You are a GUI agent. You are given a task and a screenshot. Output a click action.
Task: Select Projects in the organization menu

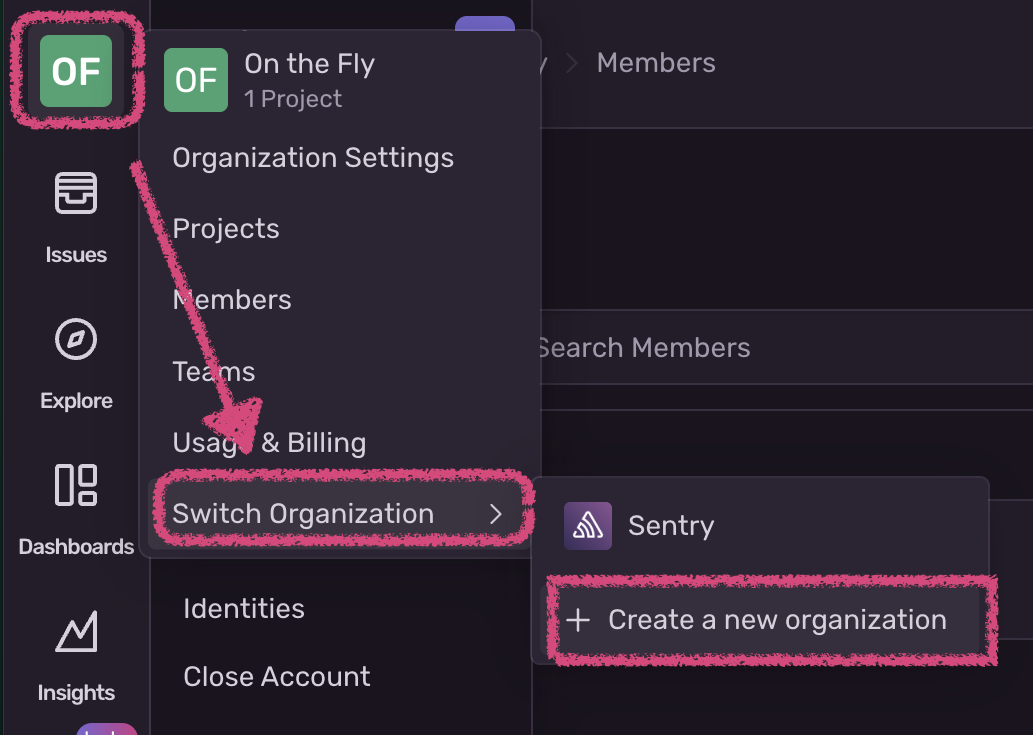click(x=226, y=229)
